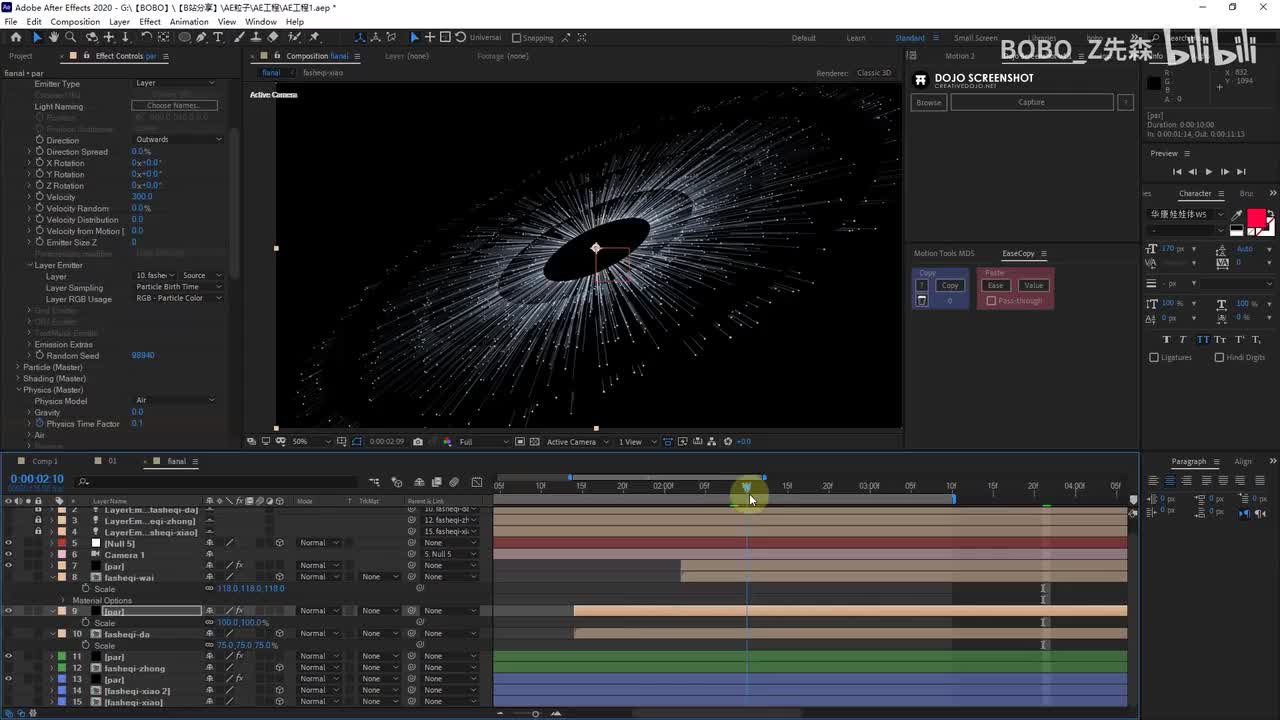Enable the Snapping checkbox
Screen dimensions: 1280x720
click(x=516, y=38)
